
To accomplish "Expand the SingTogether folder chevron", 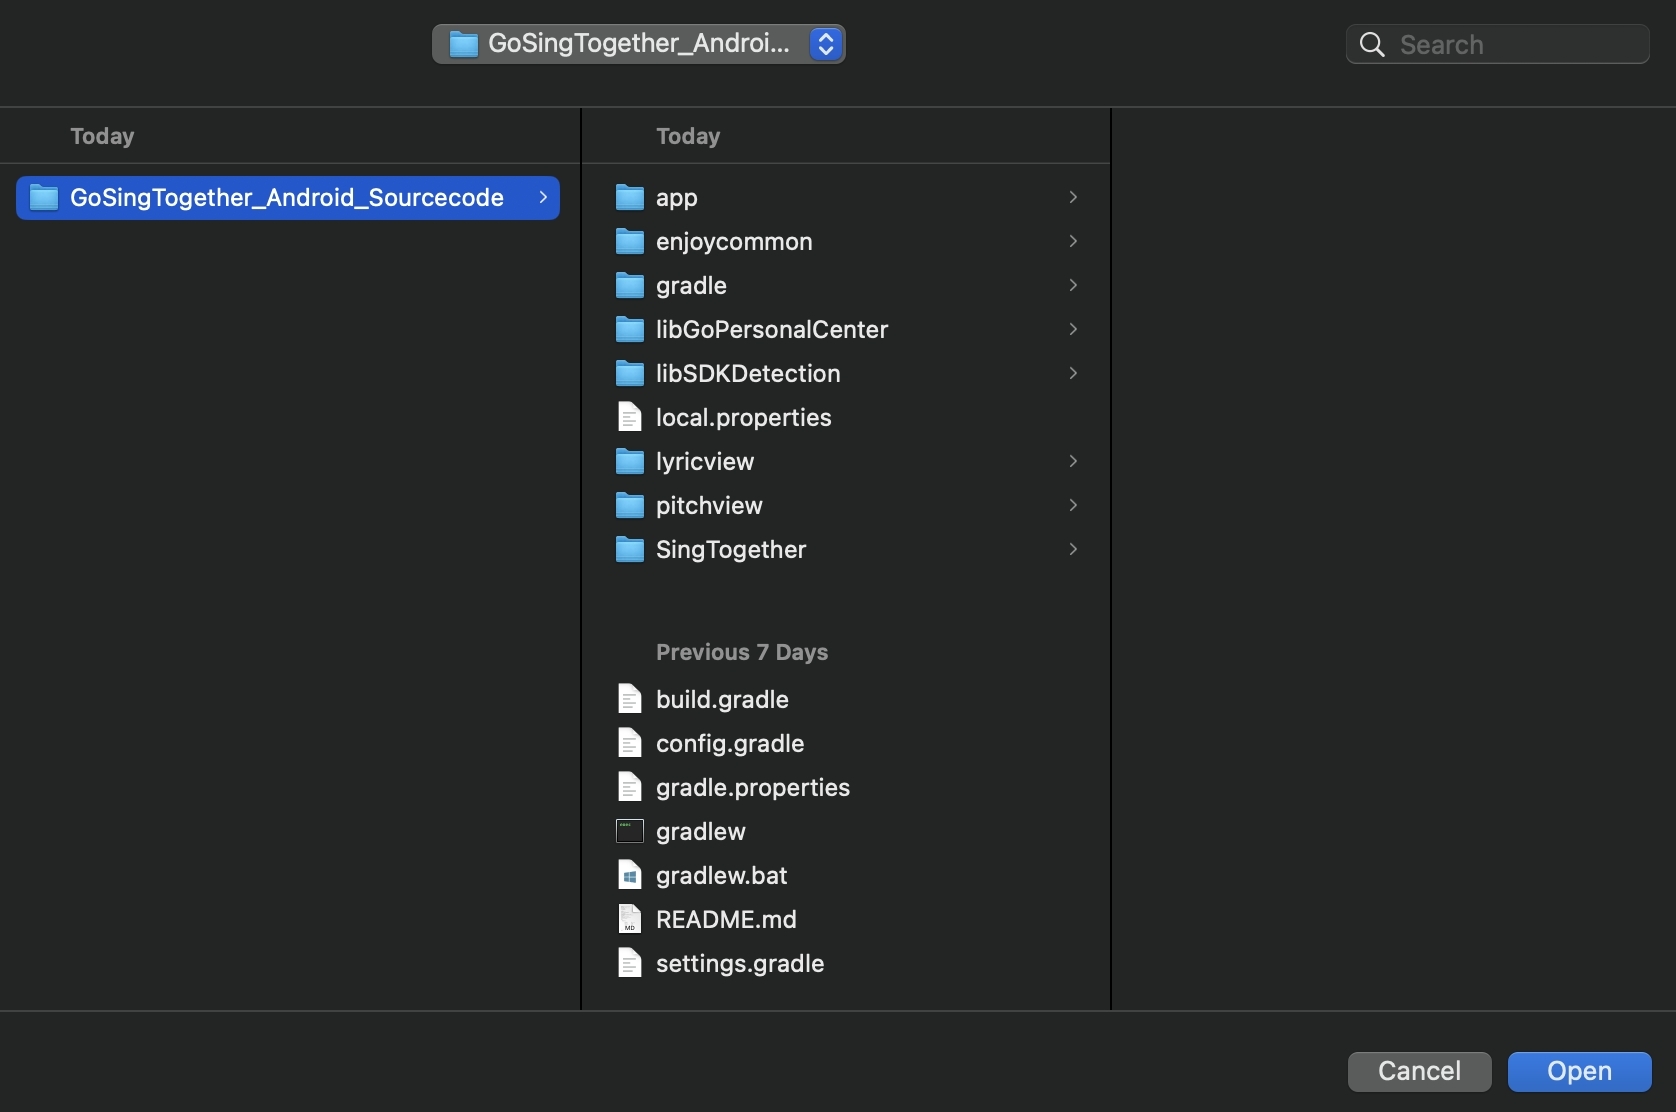I will 1073,549.
